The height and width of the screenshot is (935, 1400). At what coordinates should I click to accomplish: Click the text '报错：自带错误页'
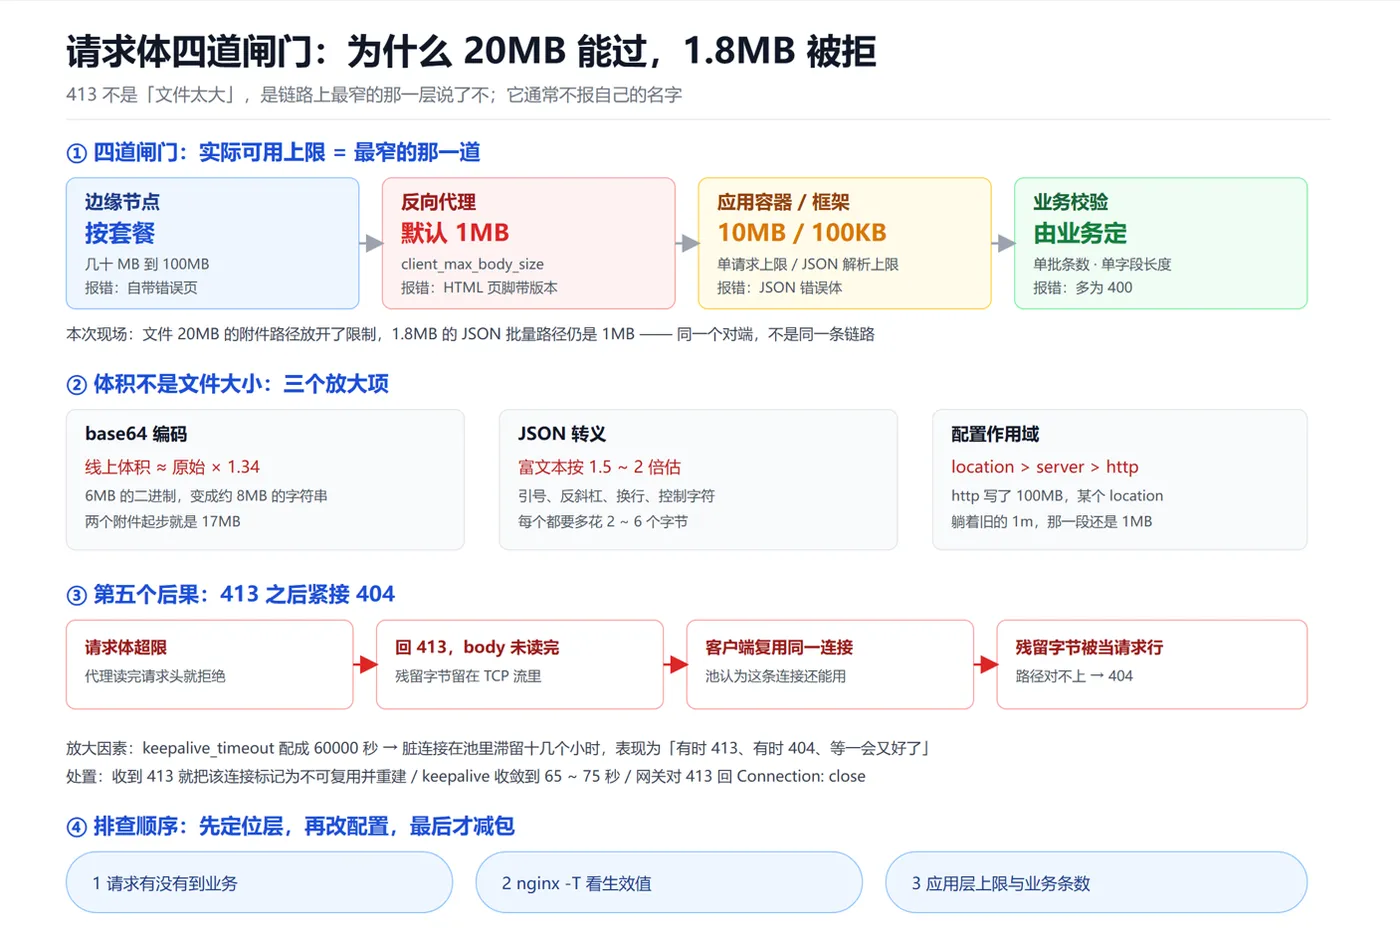(x=141, y=288)
